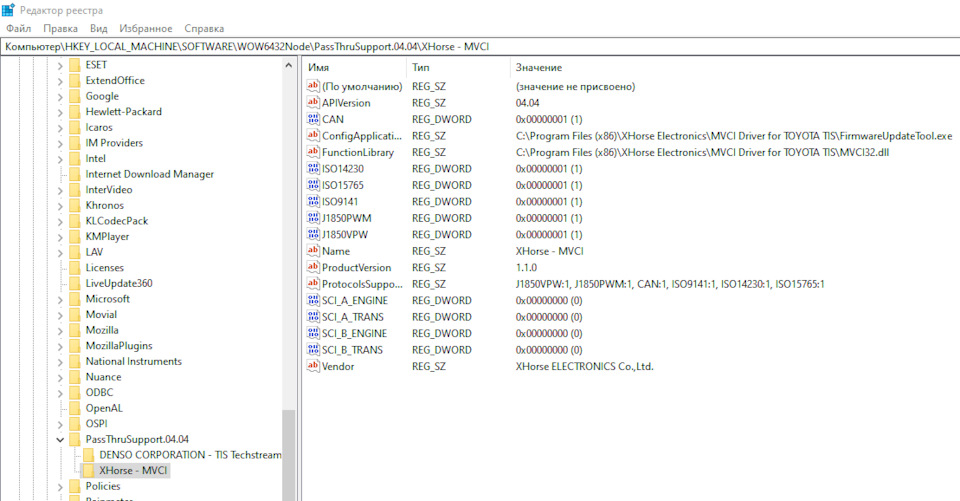Viewport: 960px width, 501px height.
Task: Click the tree pane scroll-up arrow
Action: [288, 65]
